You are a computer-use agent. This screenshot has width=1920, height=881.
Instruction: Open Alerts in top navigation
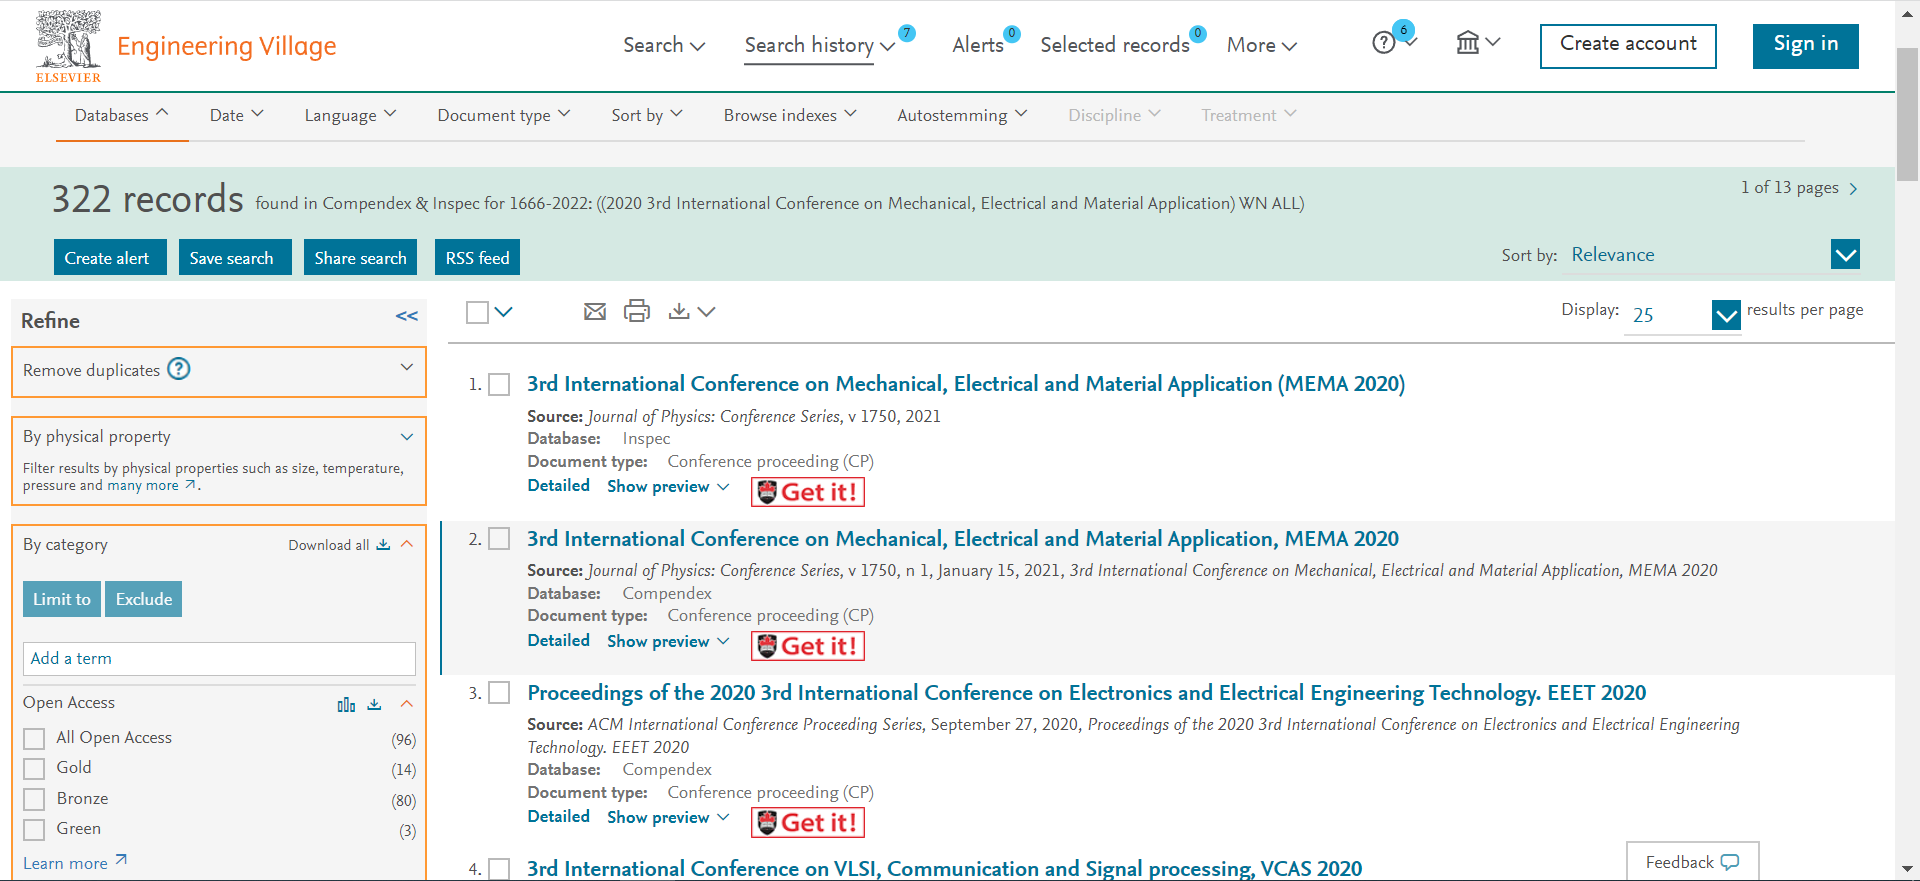point(978,45)
